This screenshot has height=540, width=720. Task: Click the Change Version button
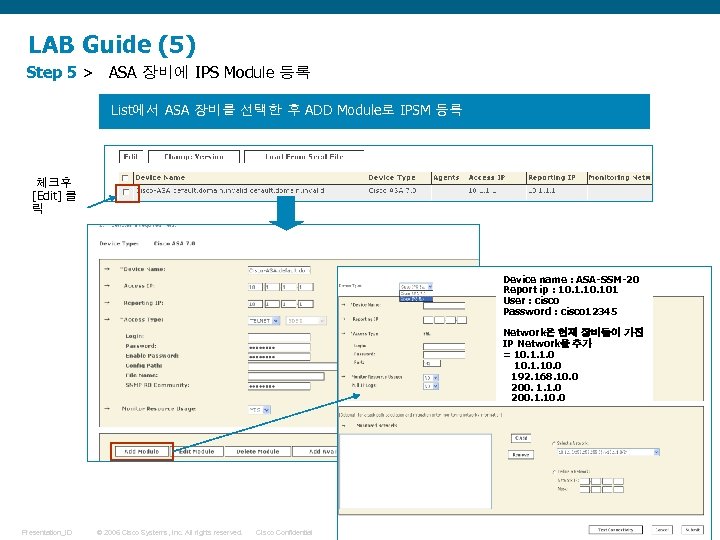(194, 157)
